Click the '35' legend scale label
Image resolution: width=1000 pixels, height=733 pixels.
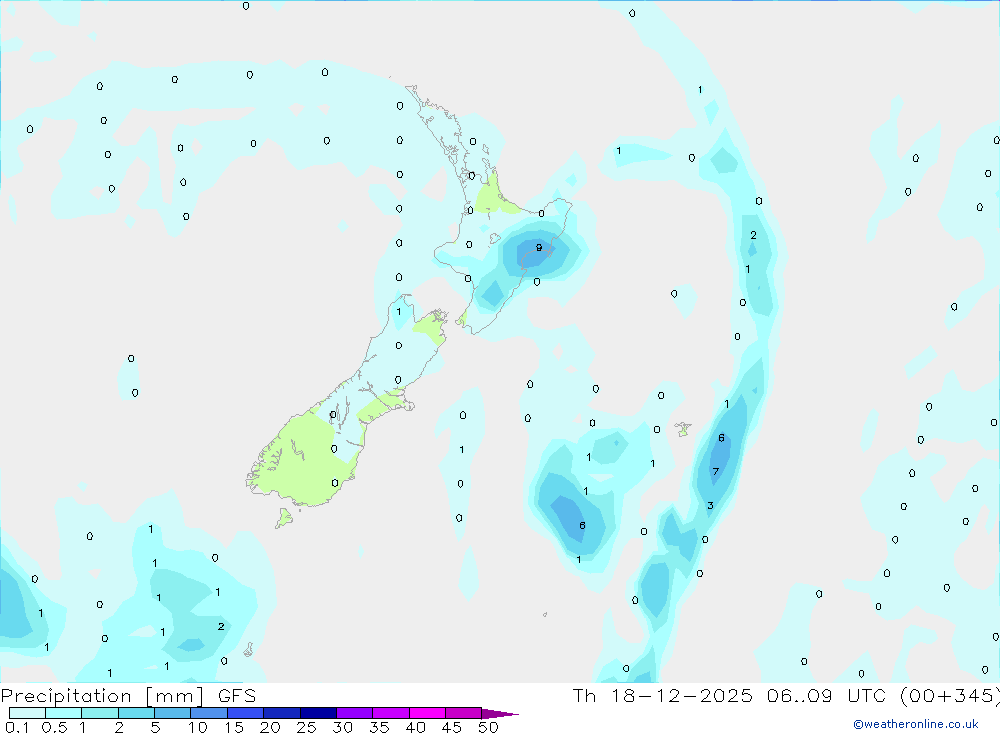click(x=379, y=727)
